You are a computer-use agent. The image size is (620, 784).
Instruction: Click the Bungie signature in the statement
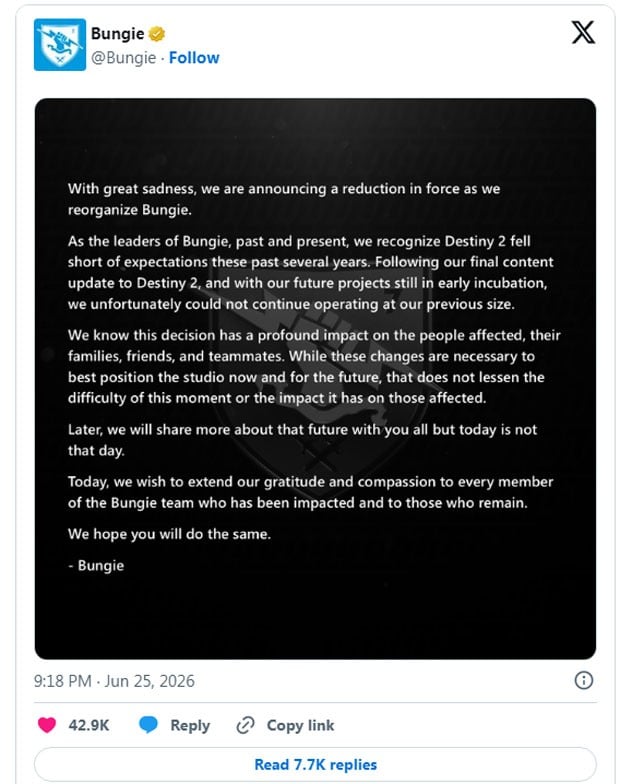(x=96, y=566)
